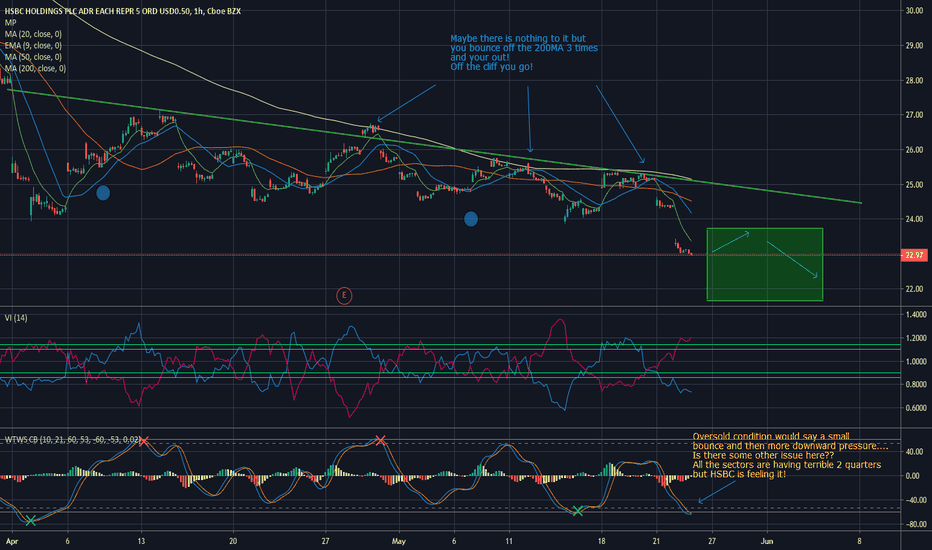Screen dimensions: 932x550
Task: Select the green descending trendline
Action: (x=434, y=146)
